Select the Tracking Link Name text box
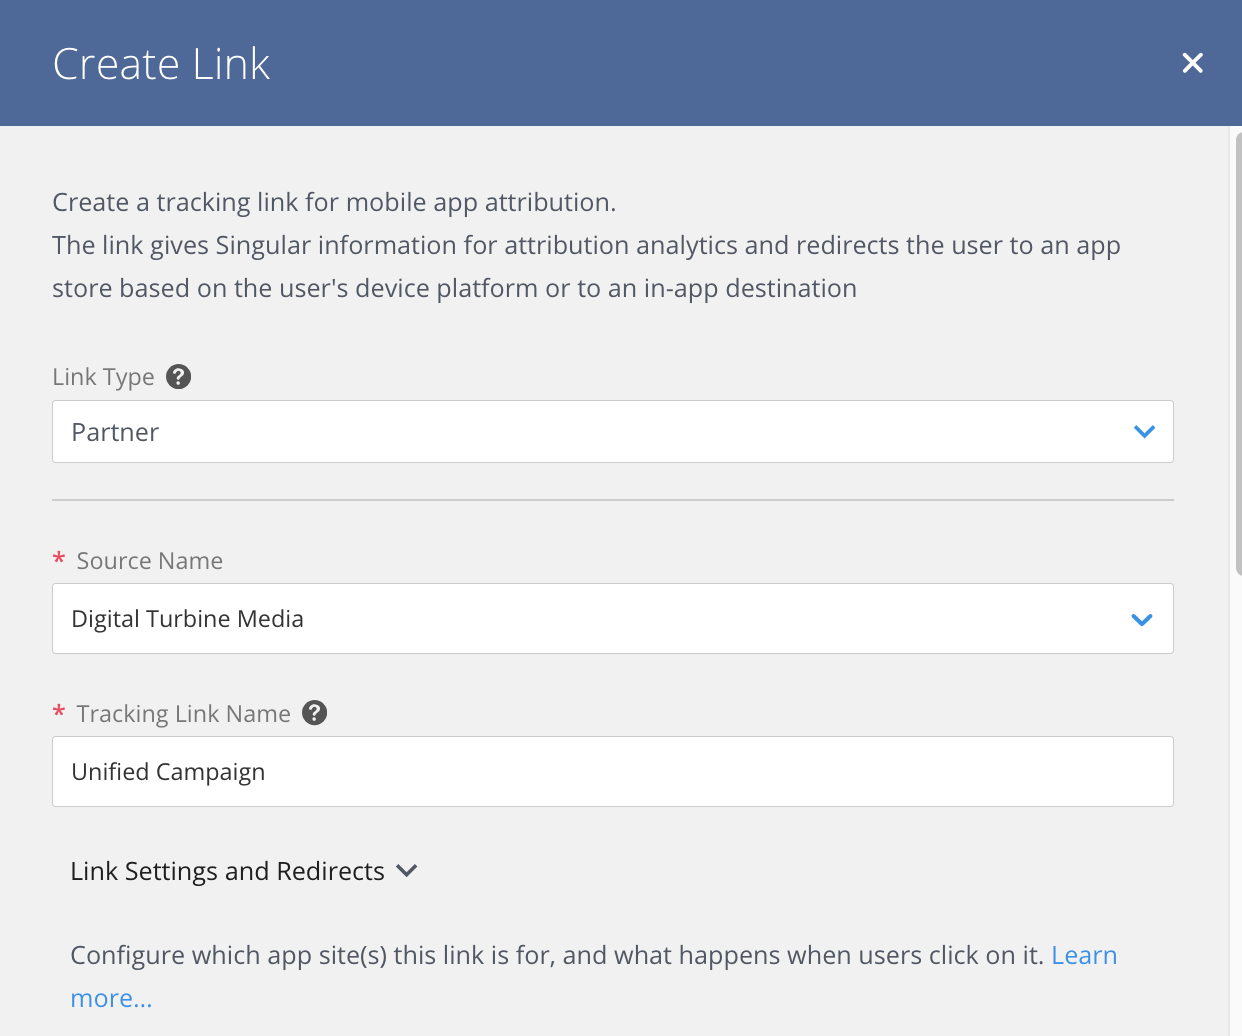The width and height of the screenshot is (1242, 1036). point(612,771)
